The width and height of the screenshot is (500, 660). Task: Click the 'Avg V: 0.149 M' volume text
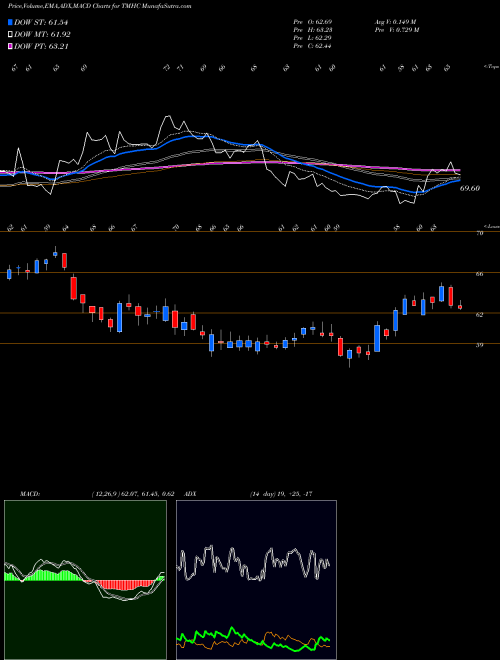tap(395, 22)
